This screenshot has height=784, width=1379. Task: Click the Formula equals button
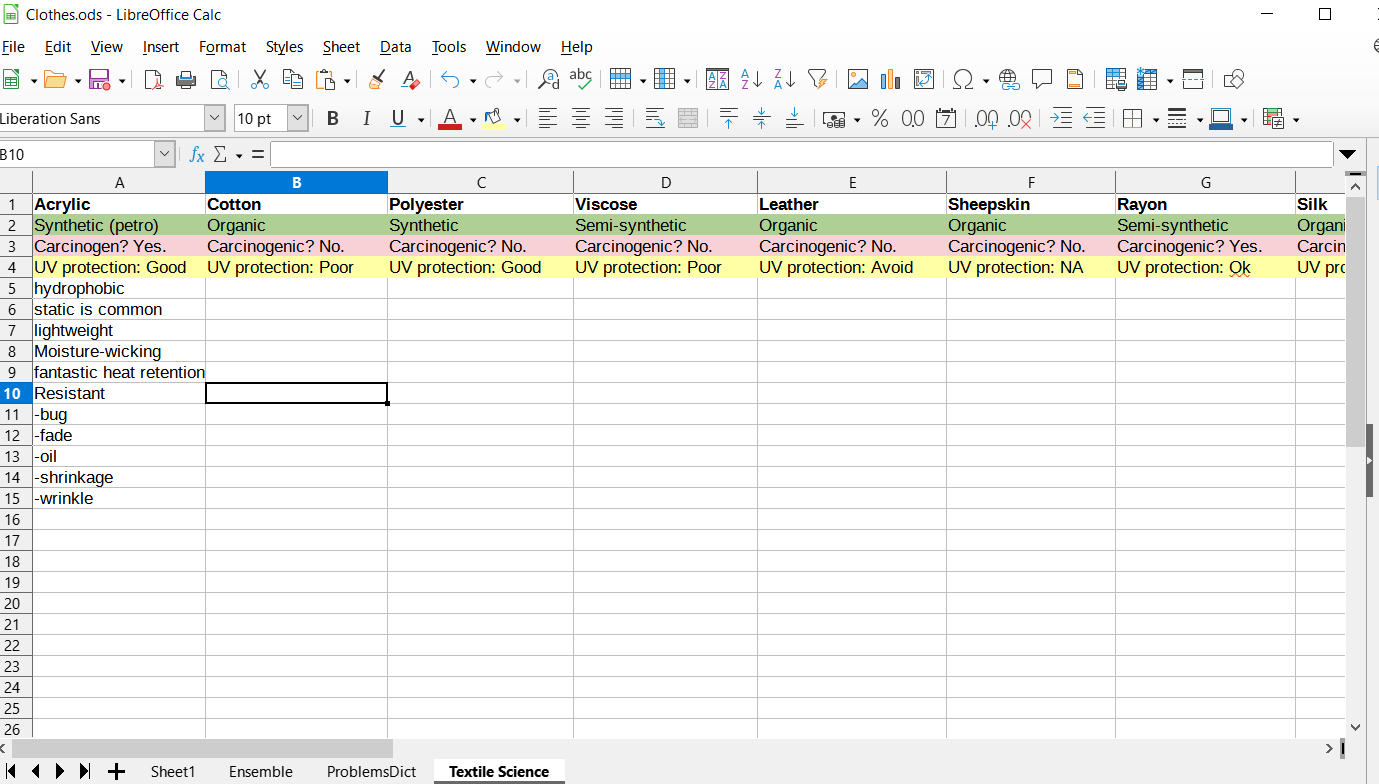point(258,155)
